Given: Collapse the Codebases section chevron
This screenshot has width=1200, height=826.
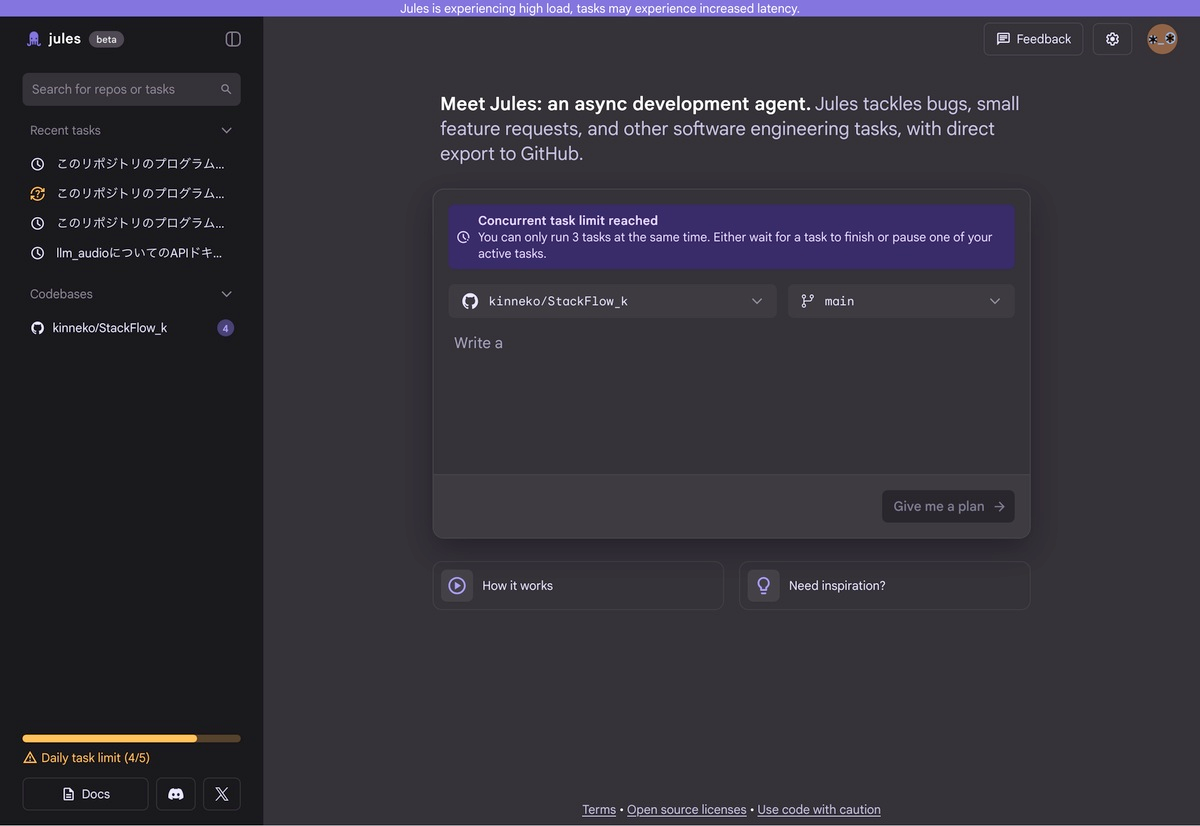Looking at the screenshot, I should [227, 294].
